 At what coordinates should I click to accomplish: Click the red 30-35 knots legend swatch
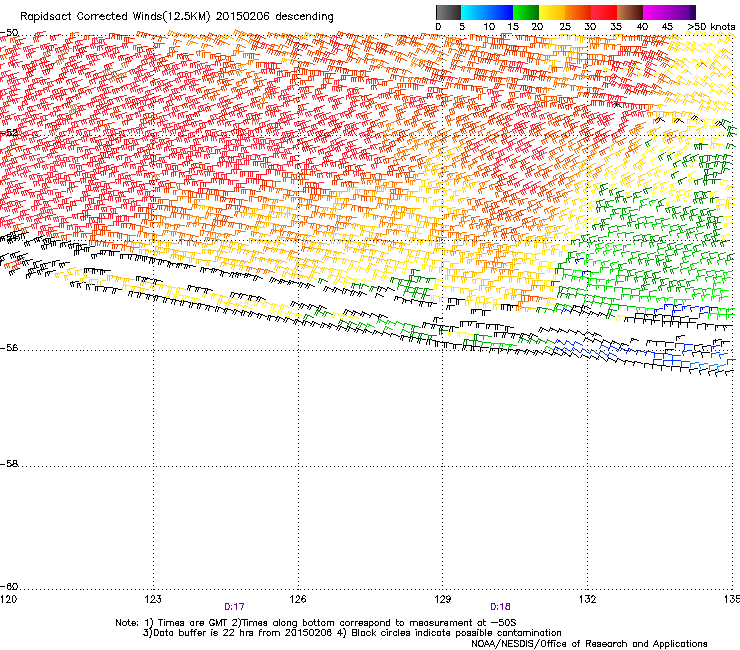604,12
